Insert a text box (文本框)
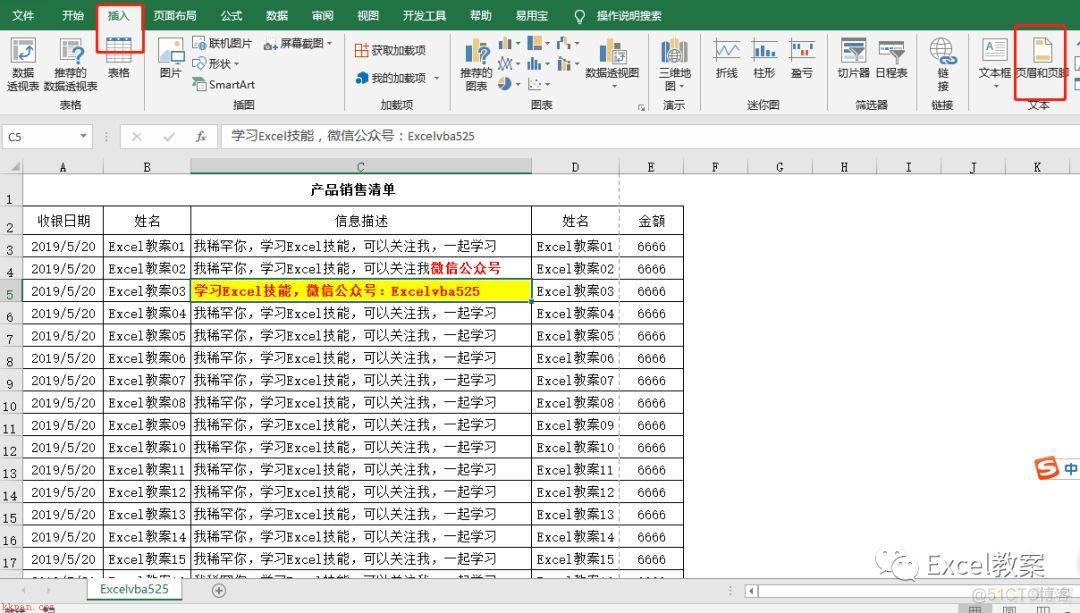 [995, 62]
